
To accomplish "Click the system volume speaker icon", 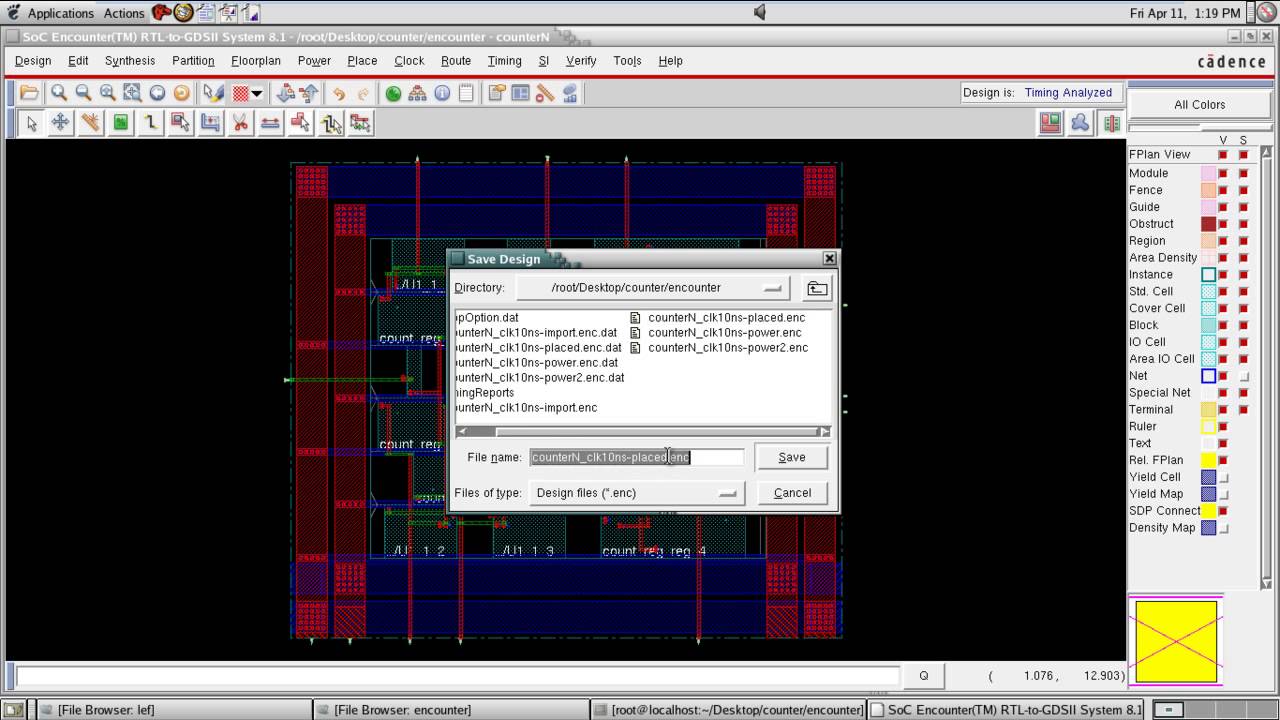I will [x=760, y=12].
